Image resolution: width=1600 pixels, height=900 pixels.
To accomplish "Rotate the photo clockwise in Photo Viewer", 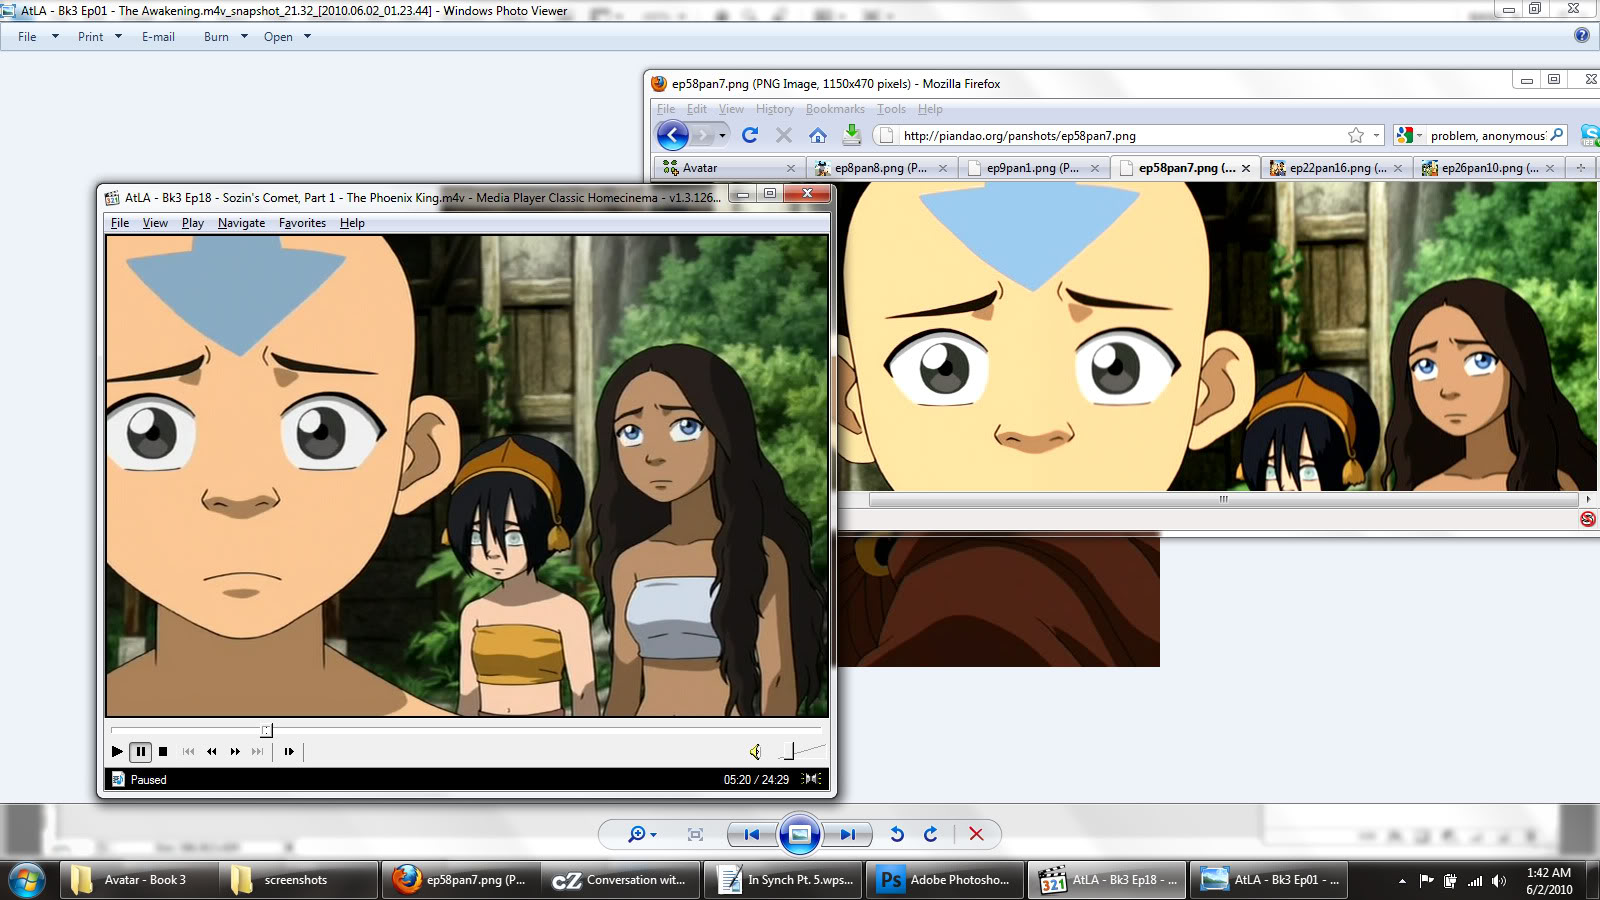I will click(931, 834).
